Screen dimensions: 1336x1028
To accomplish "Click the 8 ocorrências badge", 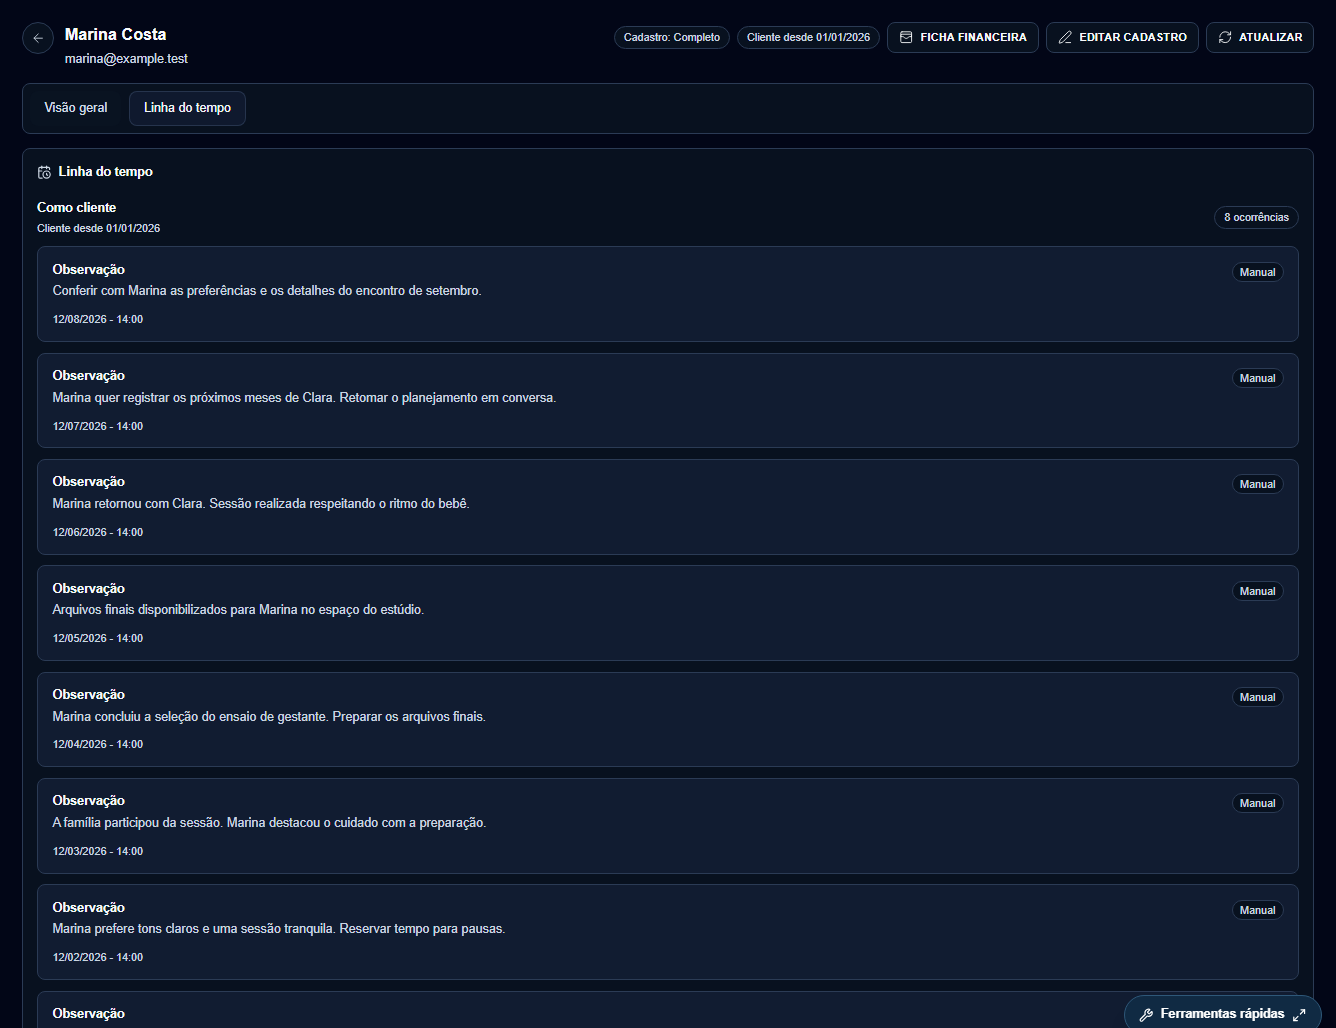I will (x=1256, y=217).
